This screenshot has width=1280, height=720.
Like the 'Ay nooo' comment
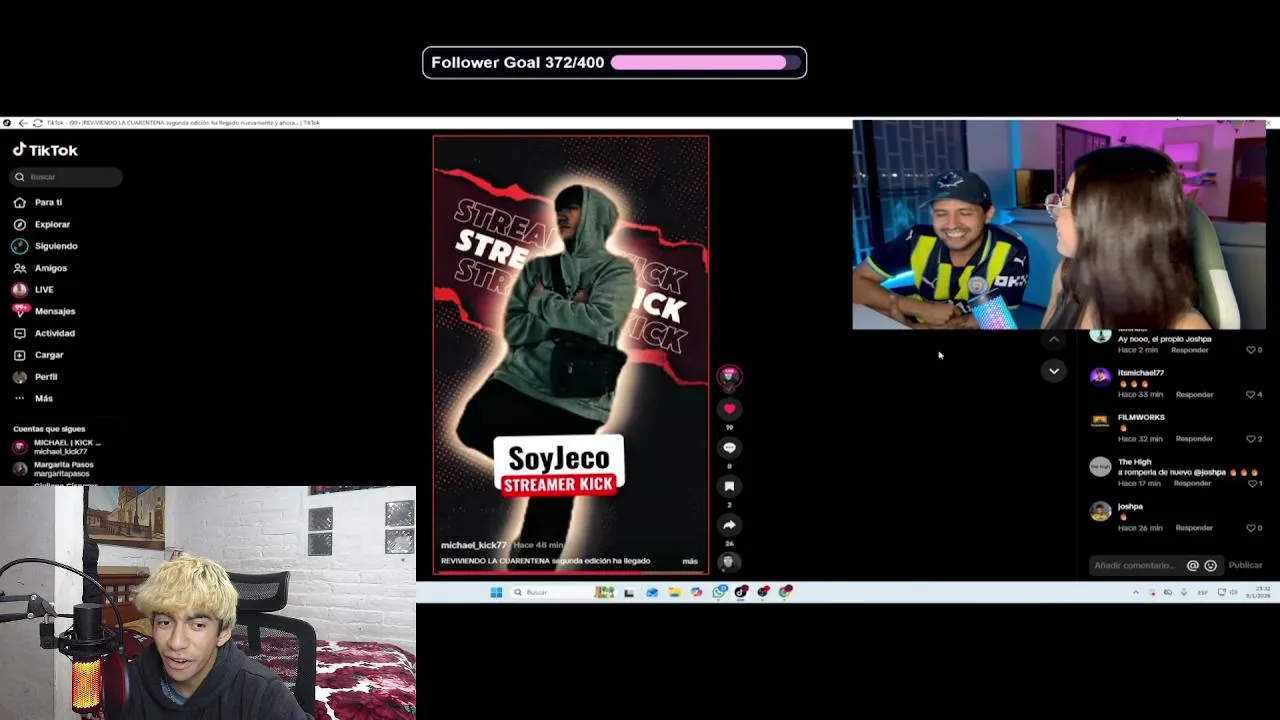1251,350
